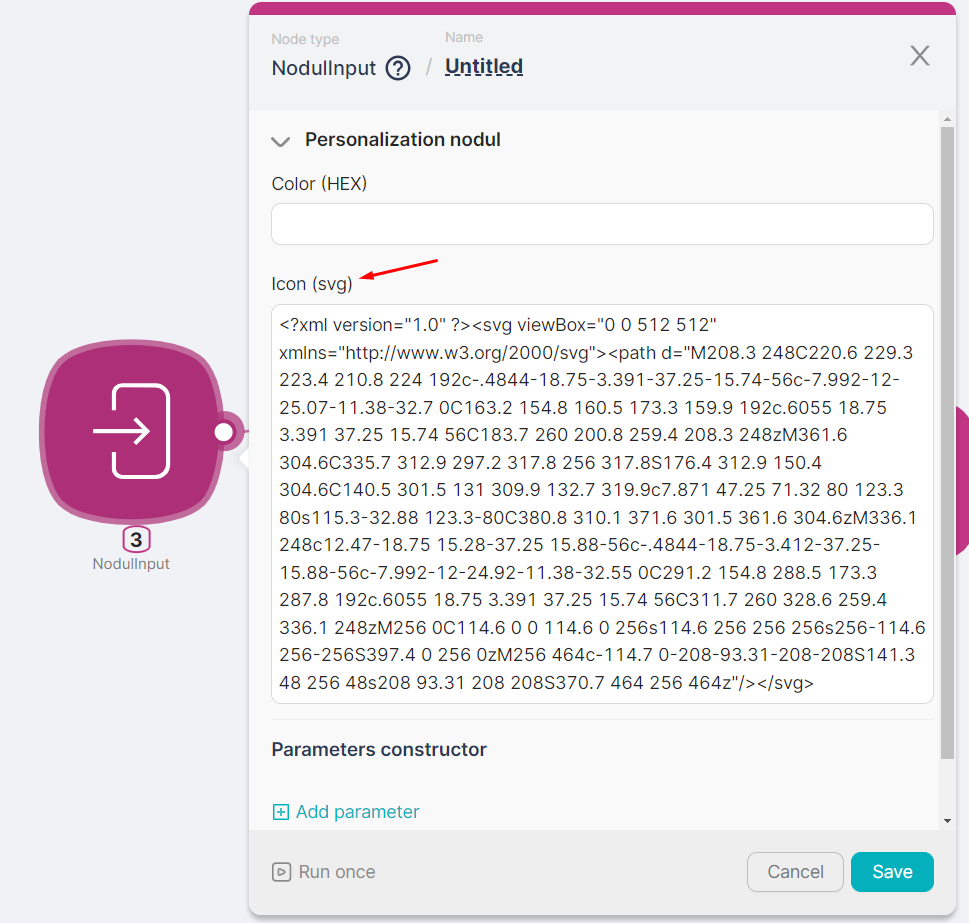This screenshot has width=969, height=923.
Task: Click the plus icon beside Add parameter
Action: (281, 812)
